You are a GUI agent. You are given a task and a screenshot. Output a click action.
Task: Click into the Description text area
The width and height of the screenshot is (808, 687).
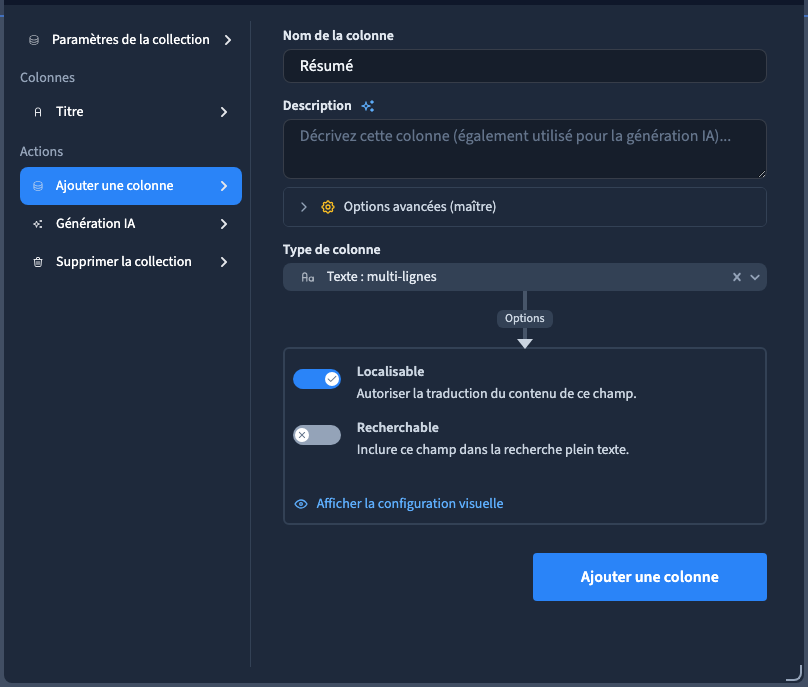click(x=525, y=149)
